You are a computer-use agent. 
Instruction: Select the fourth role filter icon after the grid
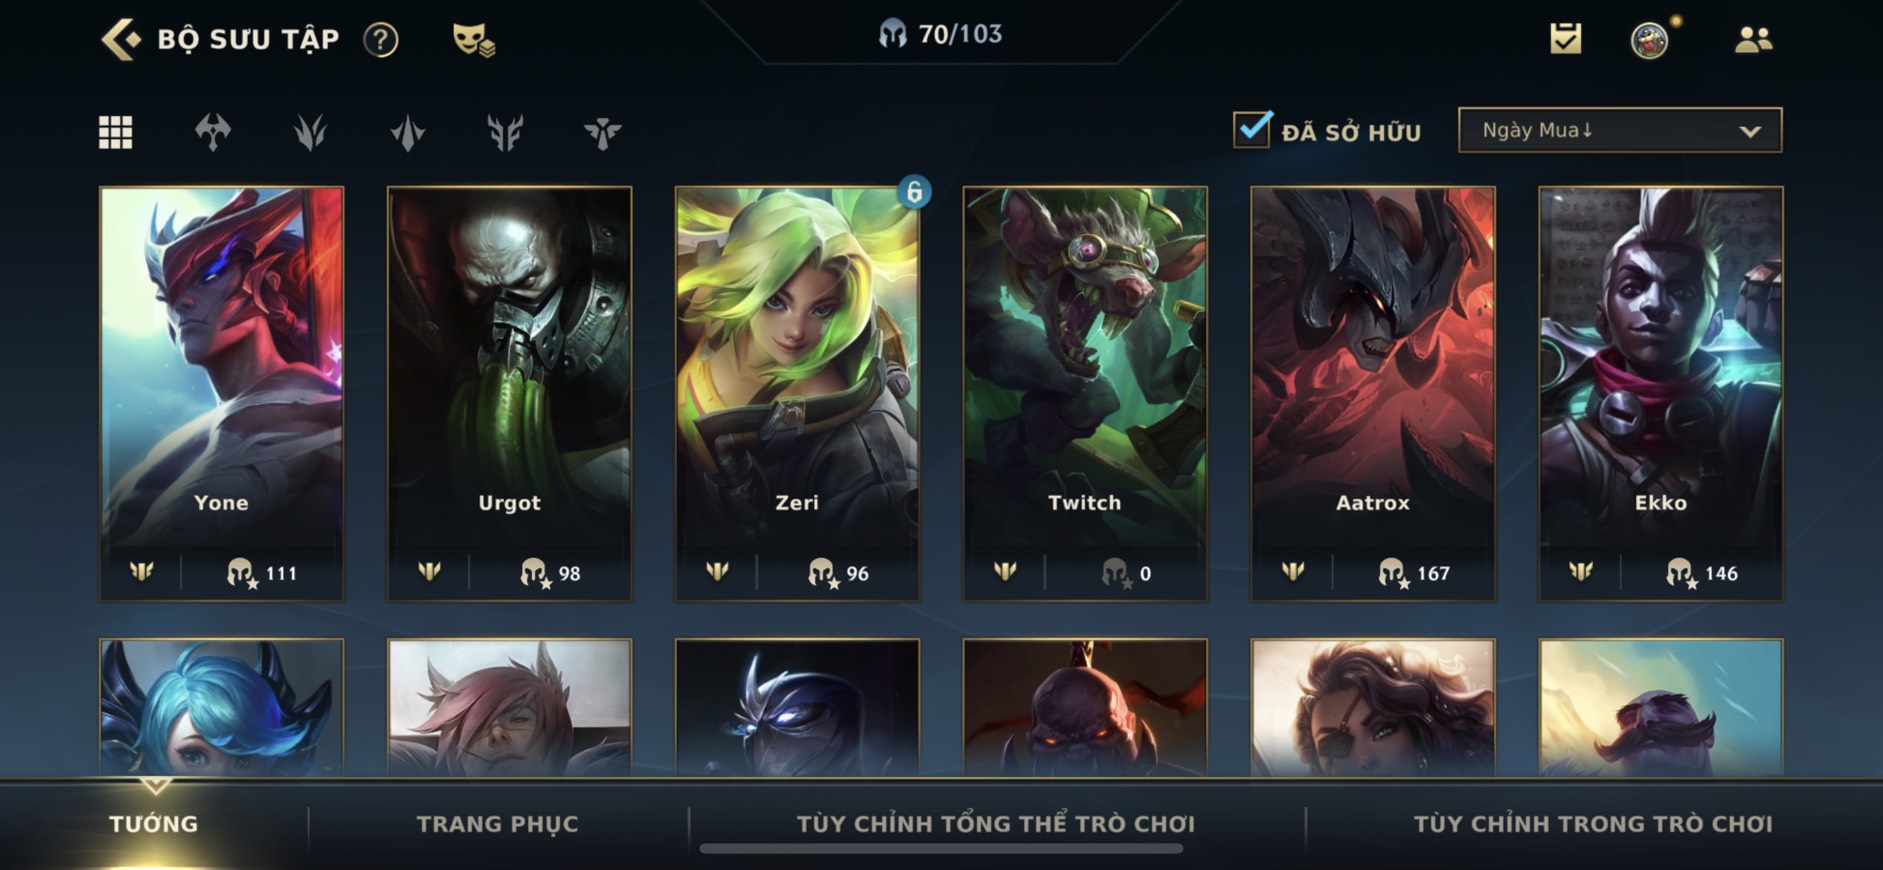click(505, 132)
